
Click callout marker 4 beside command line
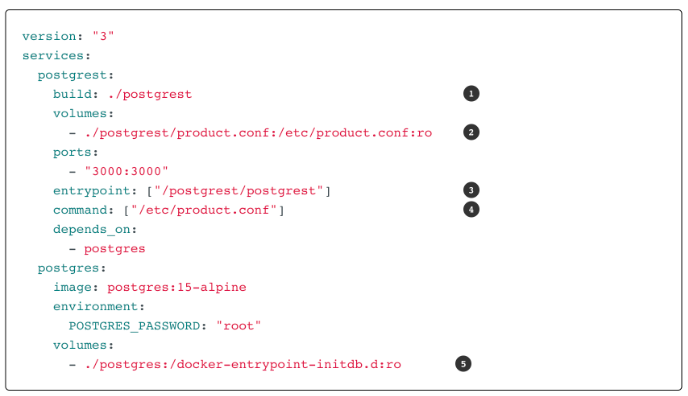click(x=471, y=210)
